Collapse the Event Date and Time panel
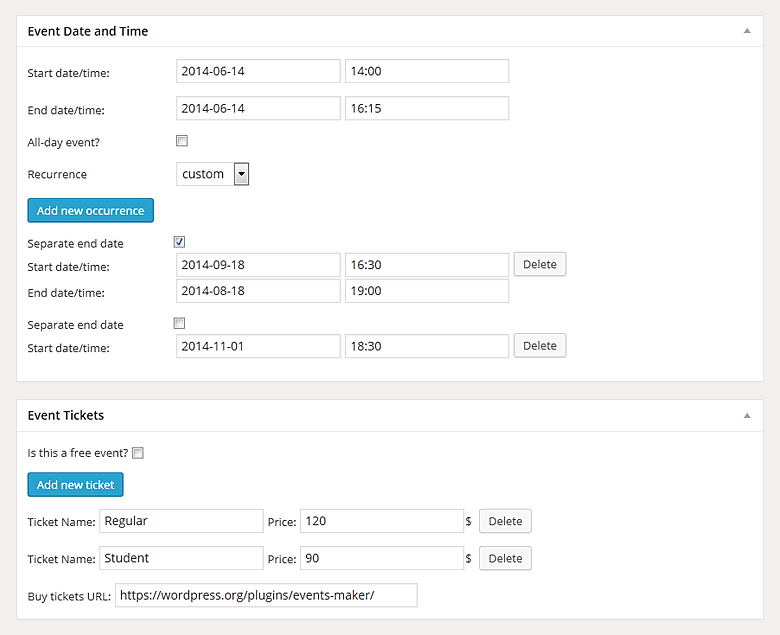This screenshot has width=780, height=635. (x=746, y=31)
